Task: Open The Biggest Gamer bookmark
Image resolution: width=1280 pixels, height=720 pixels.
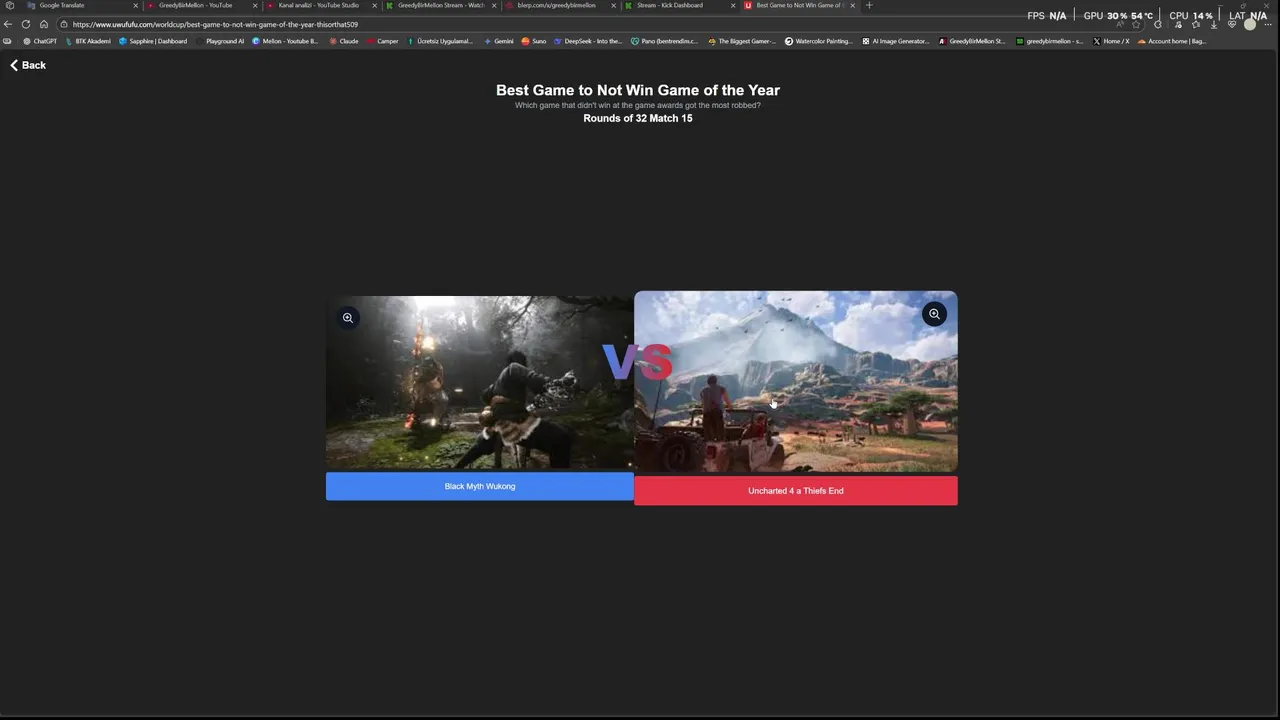Action: click(x=742, y=41)
